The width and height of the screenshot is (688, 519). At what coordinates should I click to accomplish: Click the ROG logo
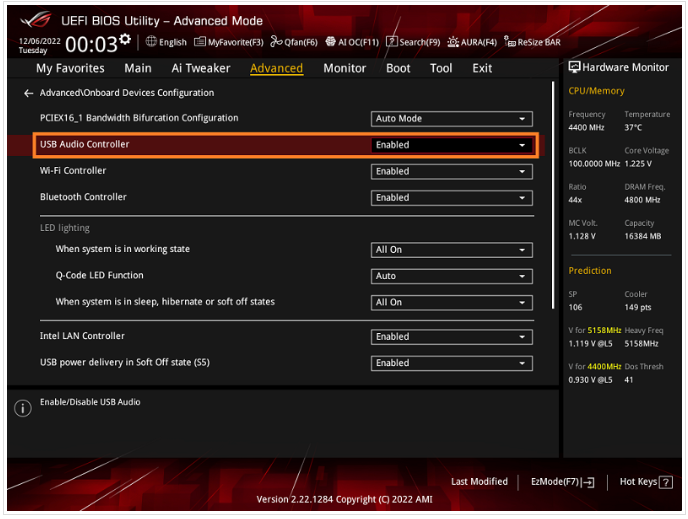point(36,20)
